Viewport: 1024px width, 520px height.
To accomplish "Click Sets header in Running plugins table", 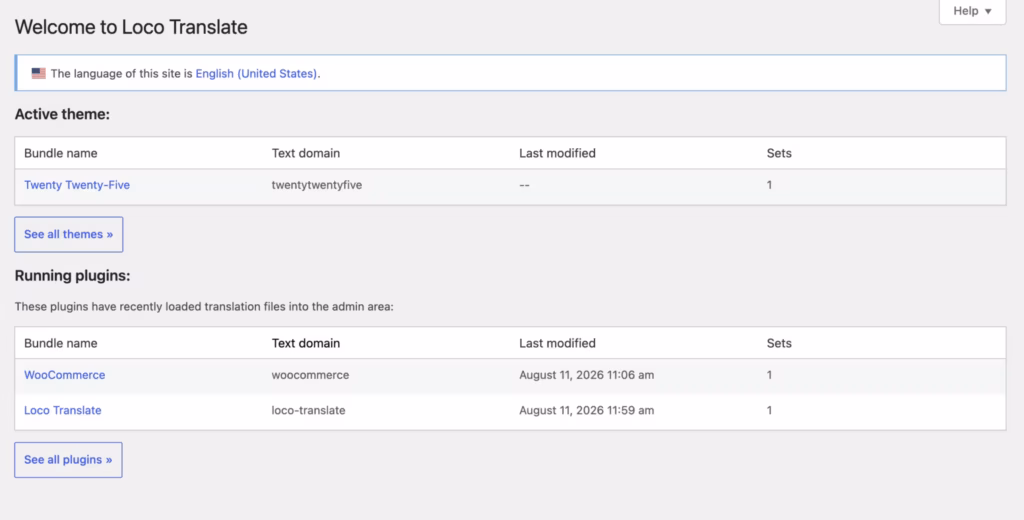I will click(x=779, y=344).
